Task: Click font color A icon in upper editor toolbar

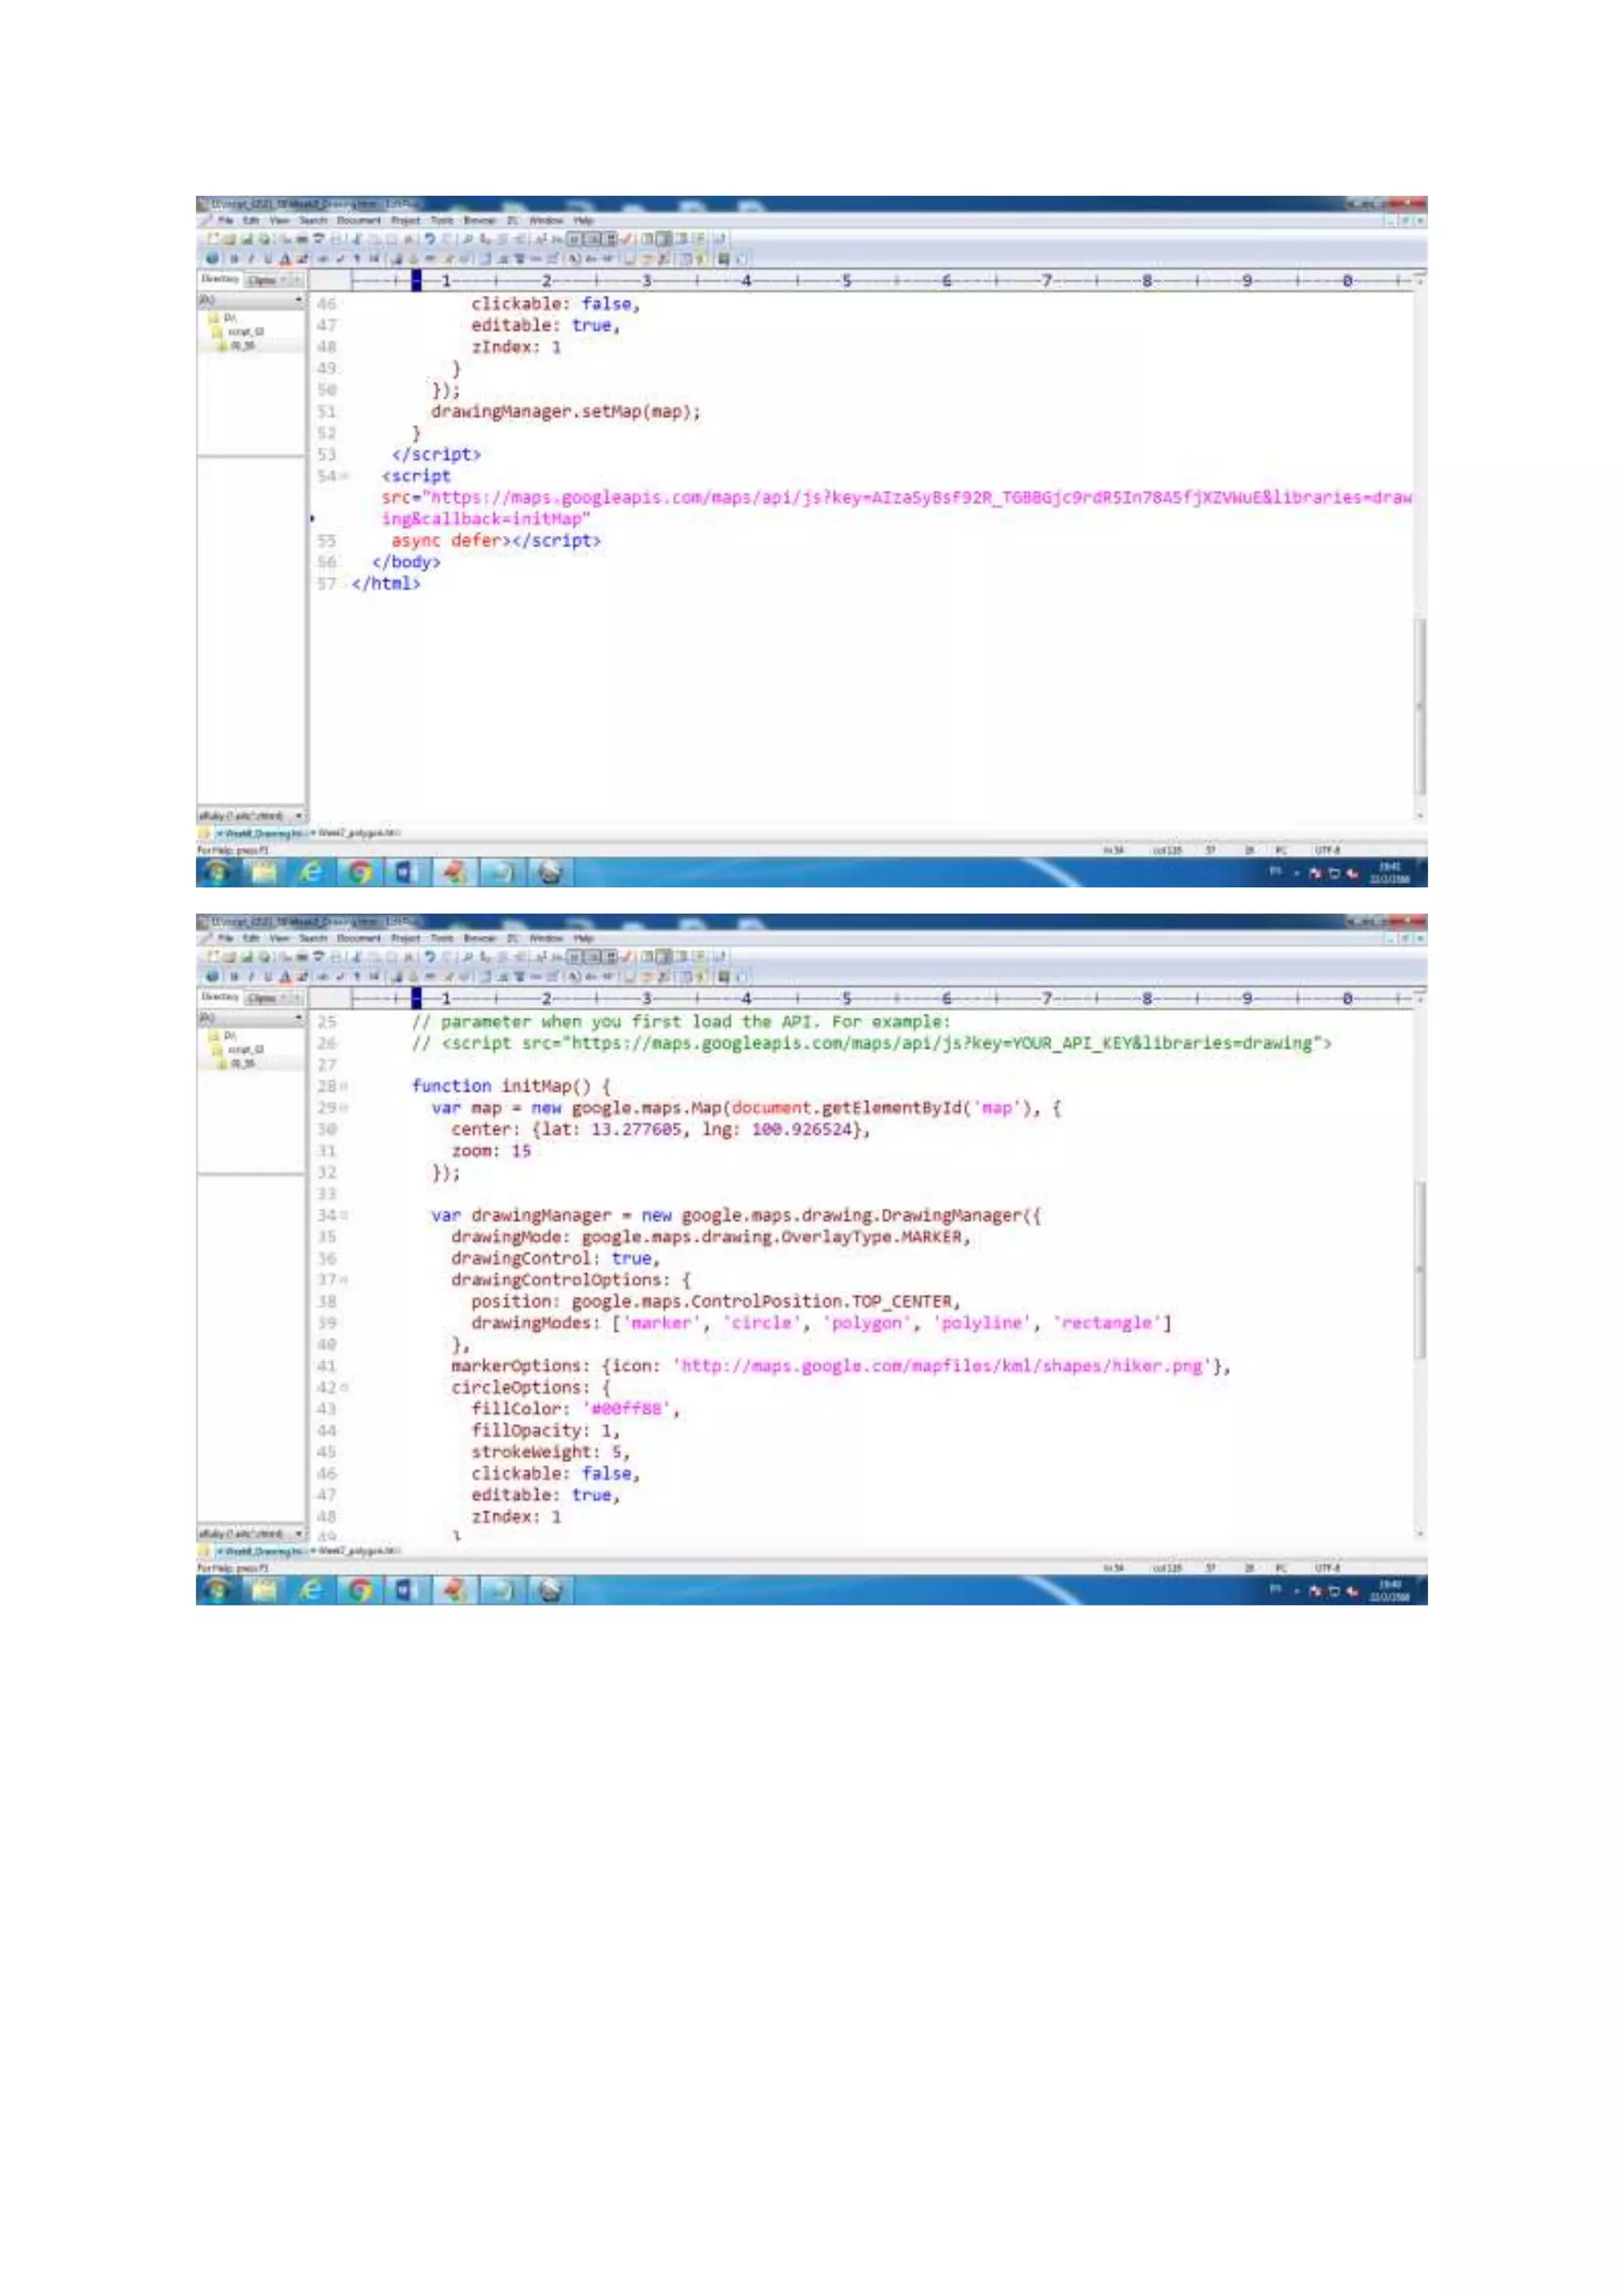Action: point(285,258)
